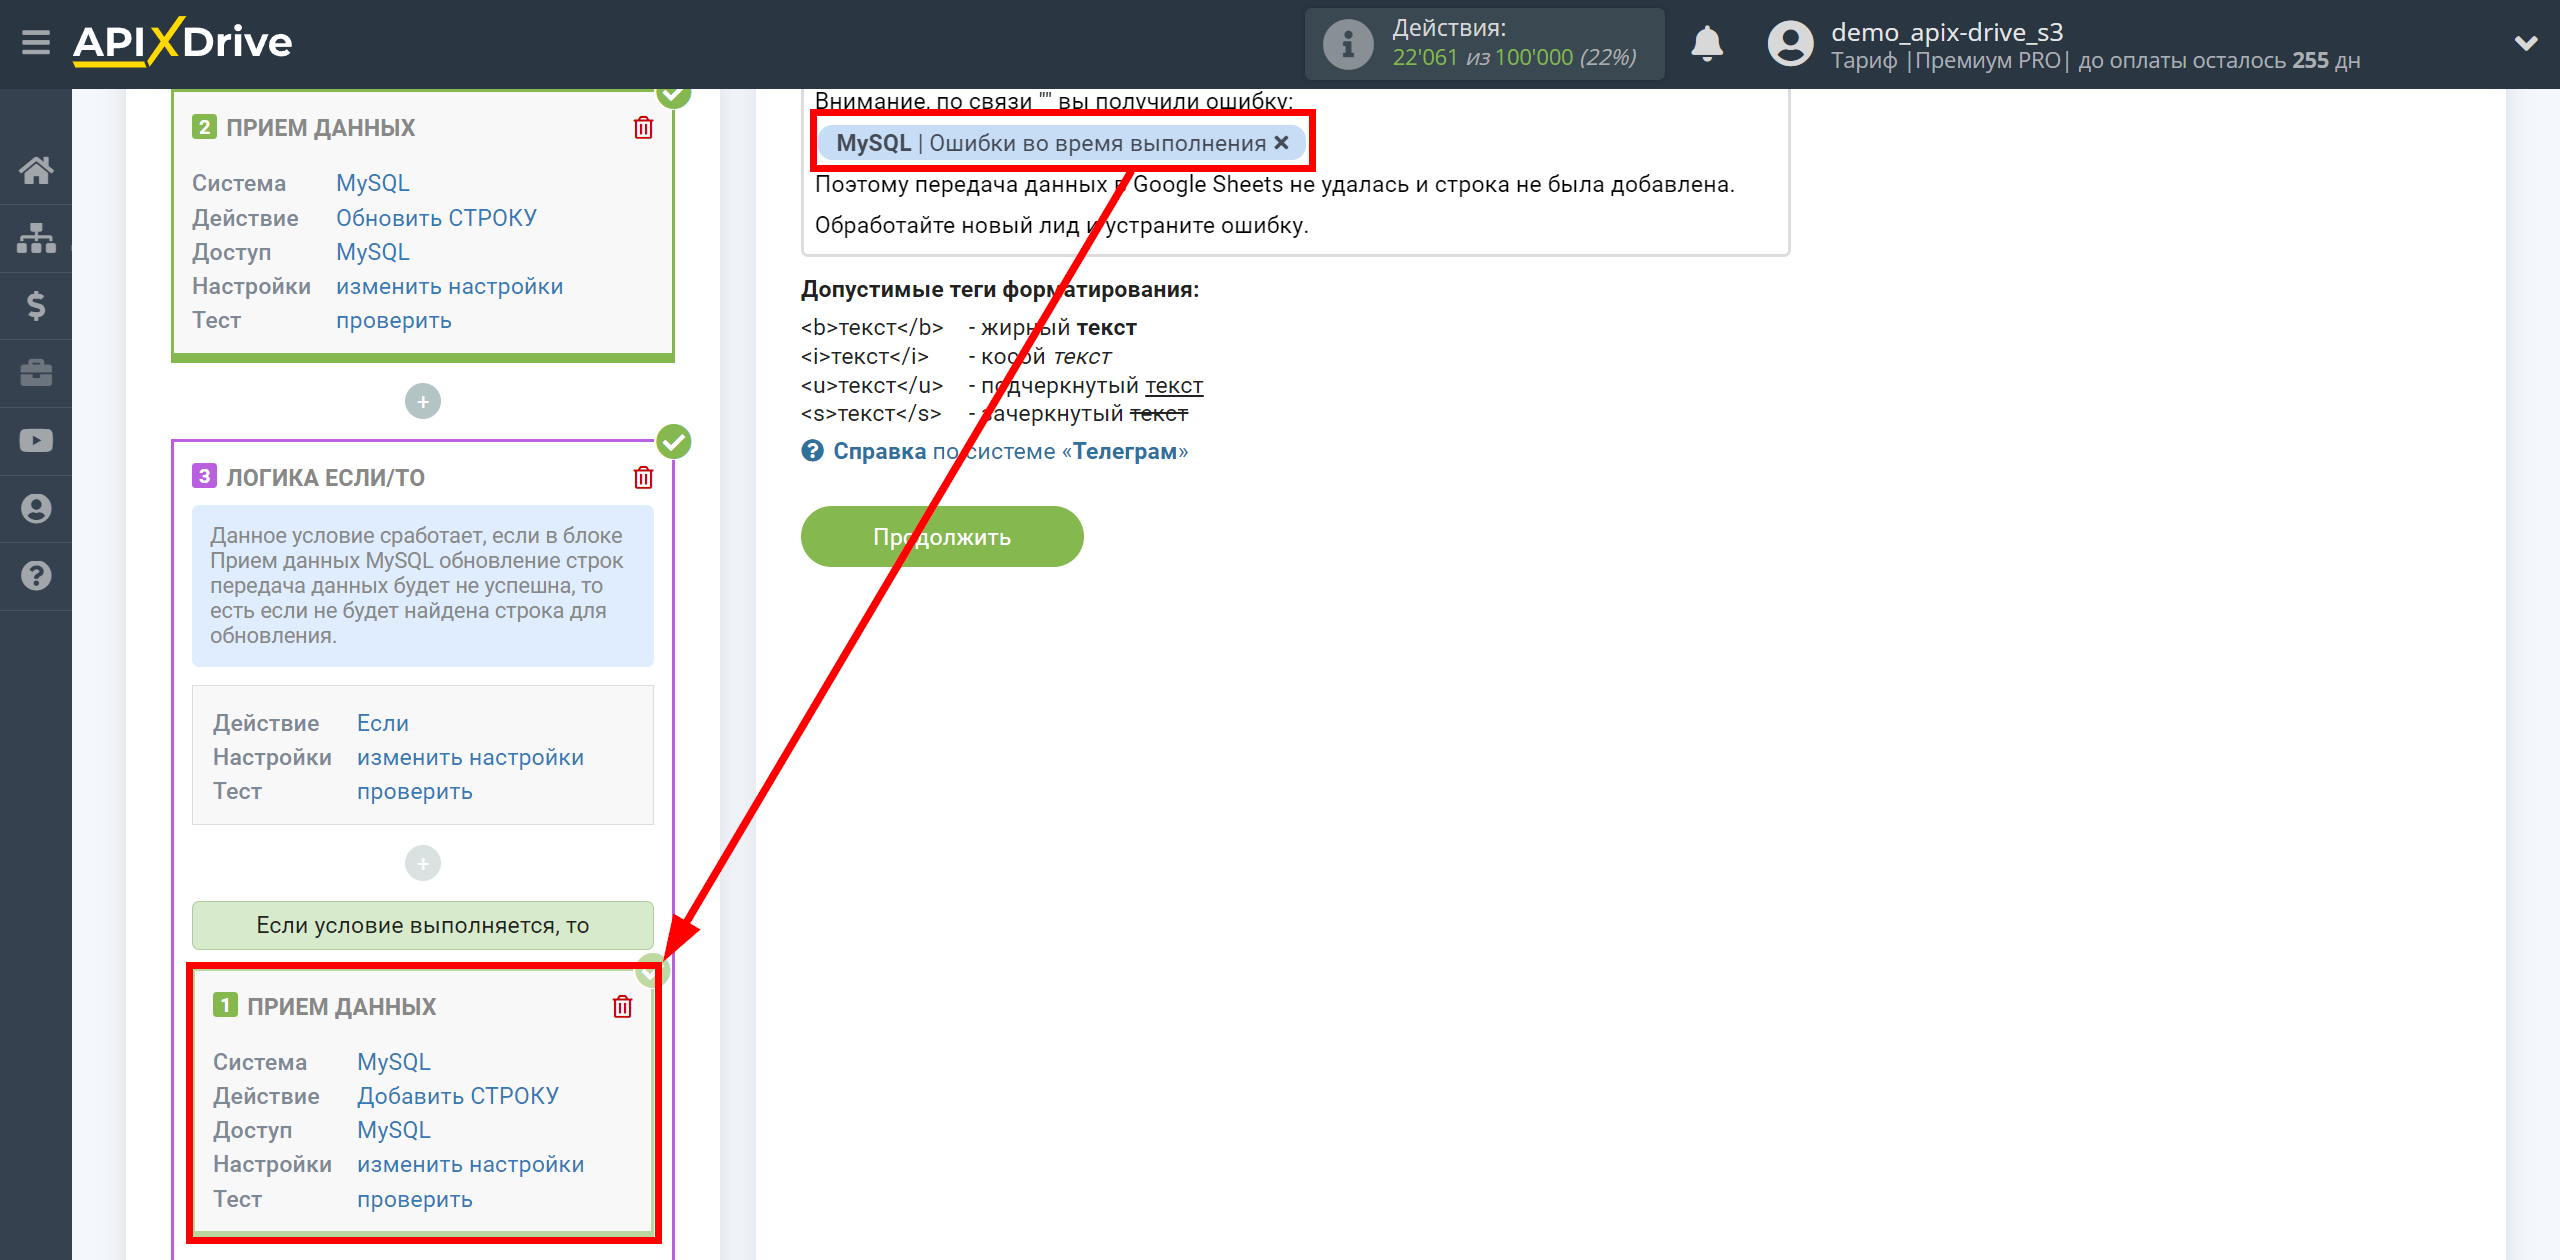Click the ApiX-Drive logo

coord(183,43)
